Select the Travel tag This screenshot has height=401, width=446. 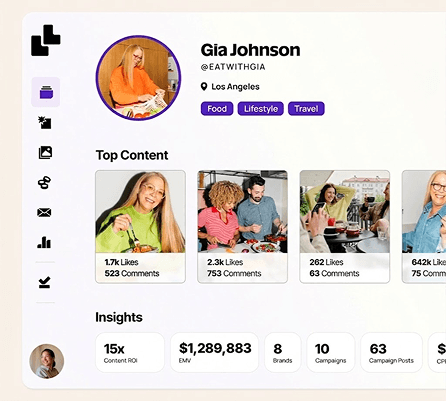[306, 109]
